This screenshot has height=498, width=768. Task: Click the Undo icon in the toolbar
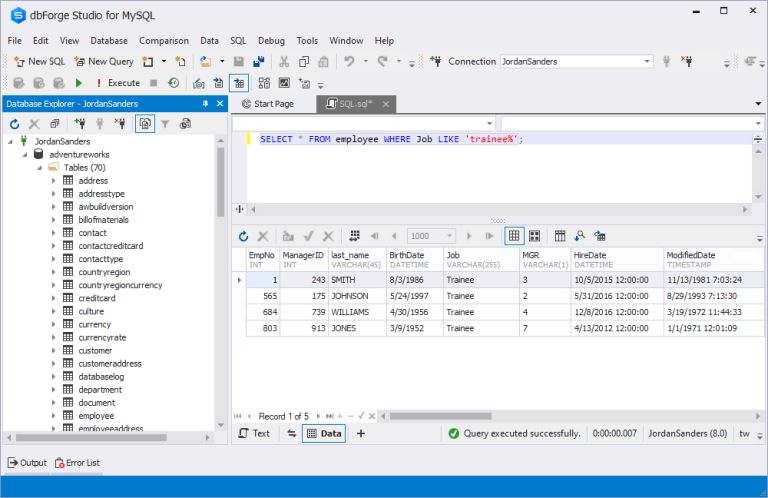tap(349, 61)
